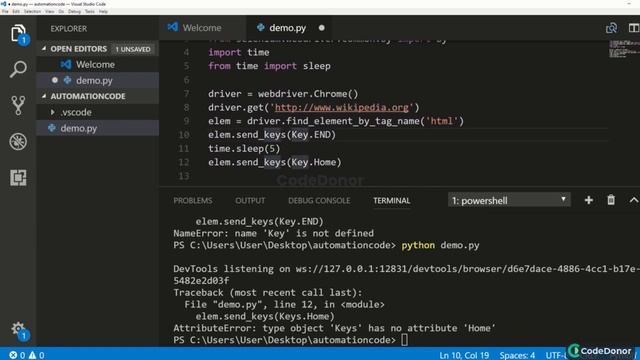Open the Go menu

[x=61, y=11]
